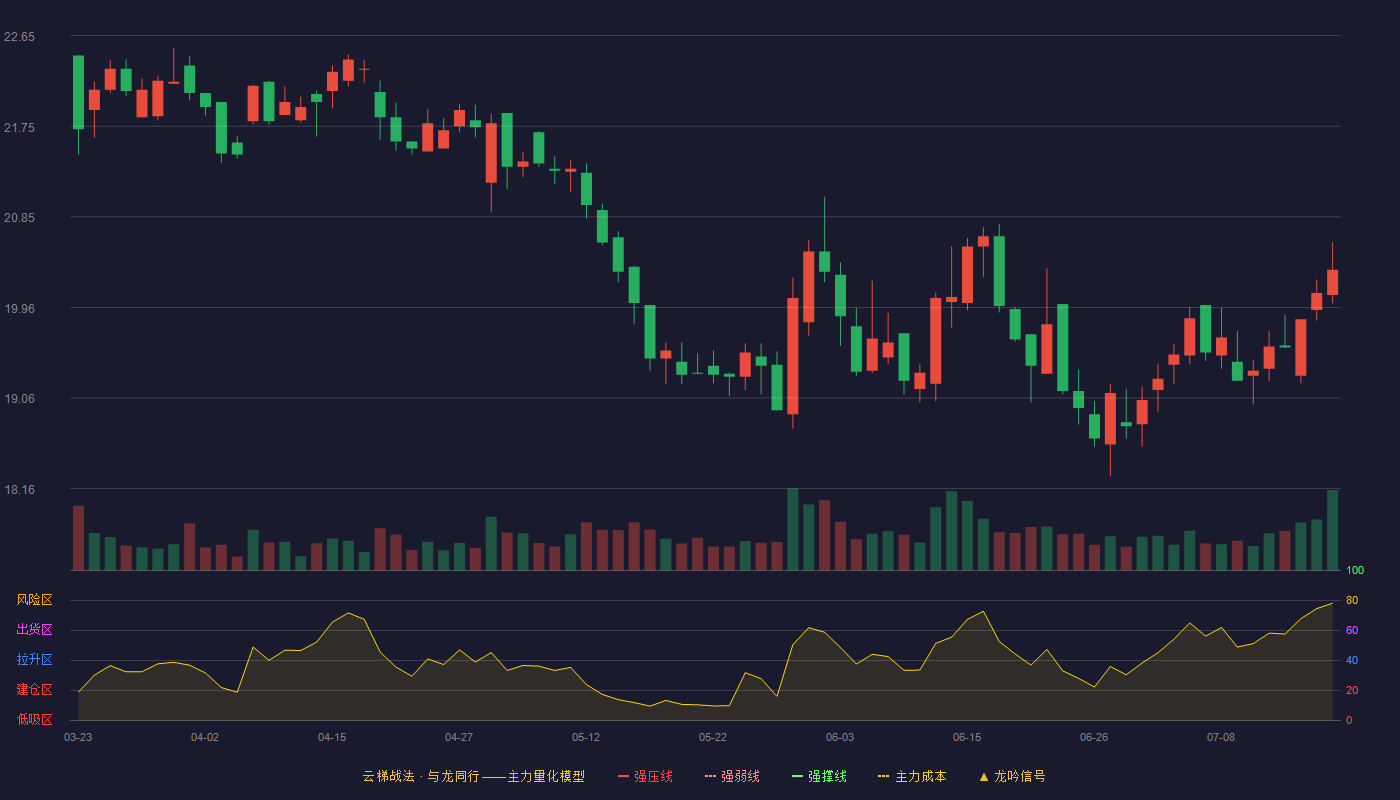The height and width of the screenshot is (800, 1400).
Task: Click the blue 40 indicator axis value
Action: point(1352,660)
